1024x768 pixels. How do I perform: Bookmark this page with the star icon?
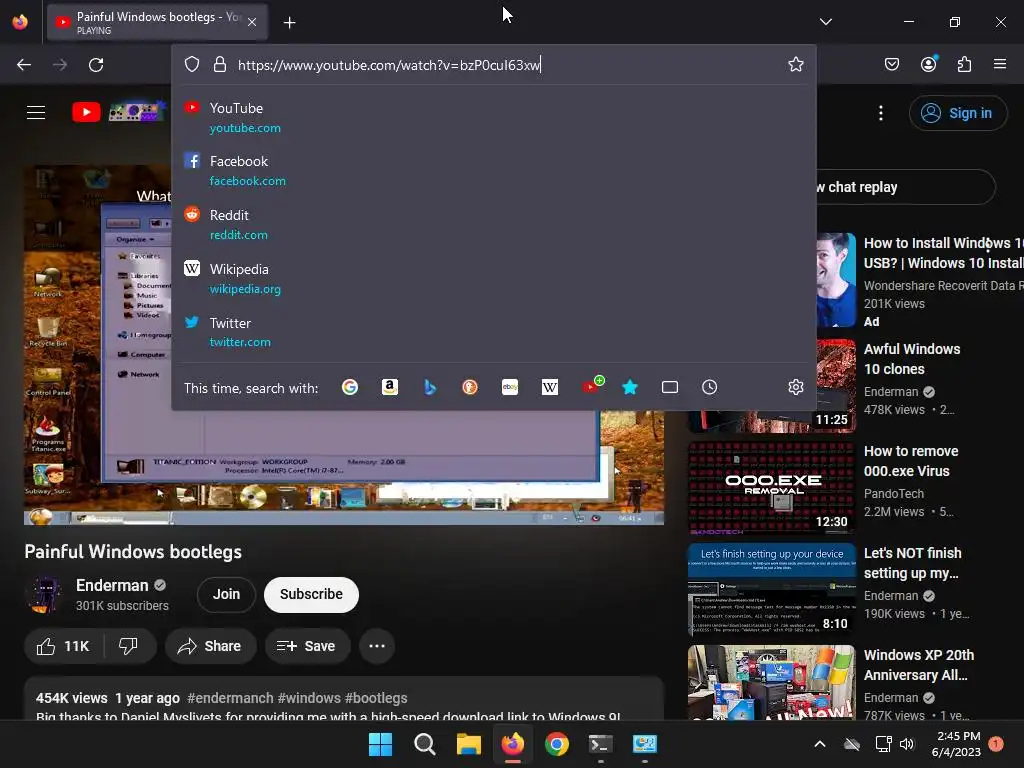[795, 64]
